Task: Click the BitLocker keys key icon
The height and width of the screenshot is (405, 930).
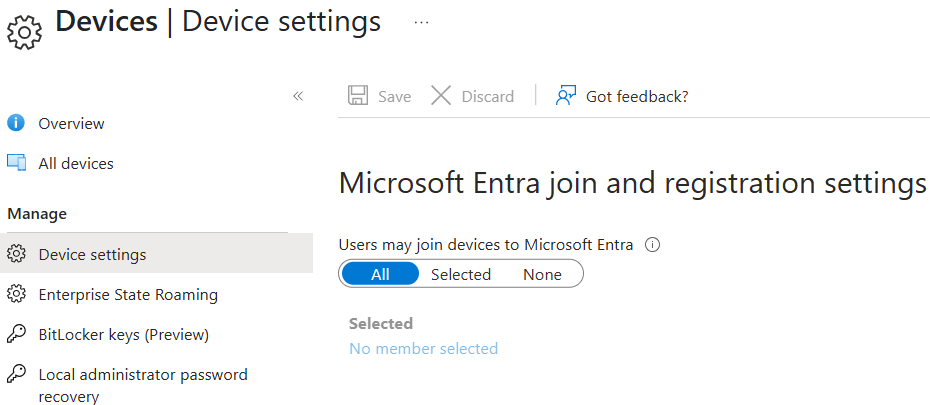Action: click(x=17, y=334)
